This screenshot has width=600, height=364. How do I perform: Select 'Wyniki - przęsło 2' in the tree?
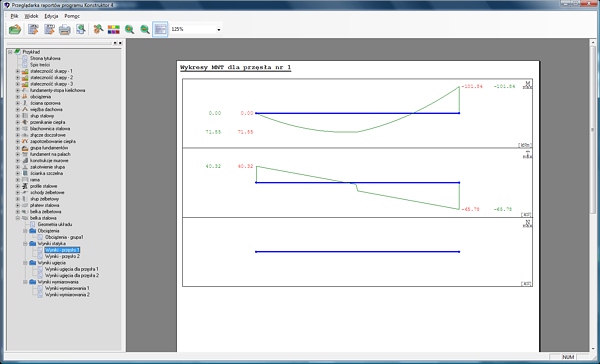(62, 256)
